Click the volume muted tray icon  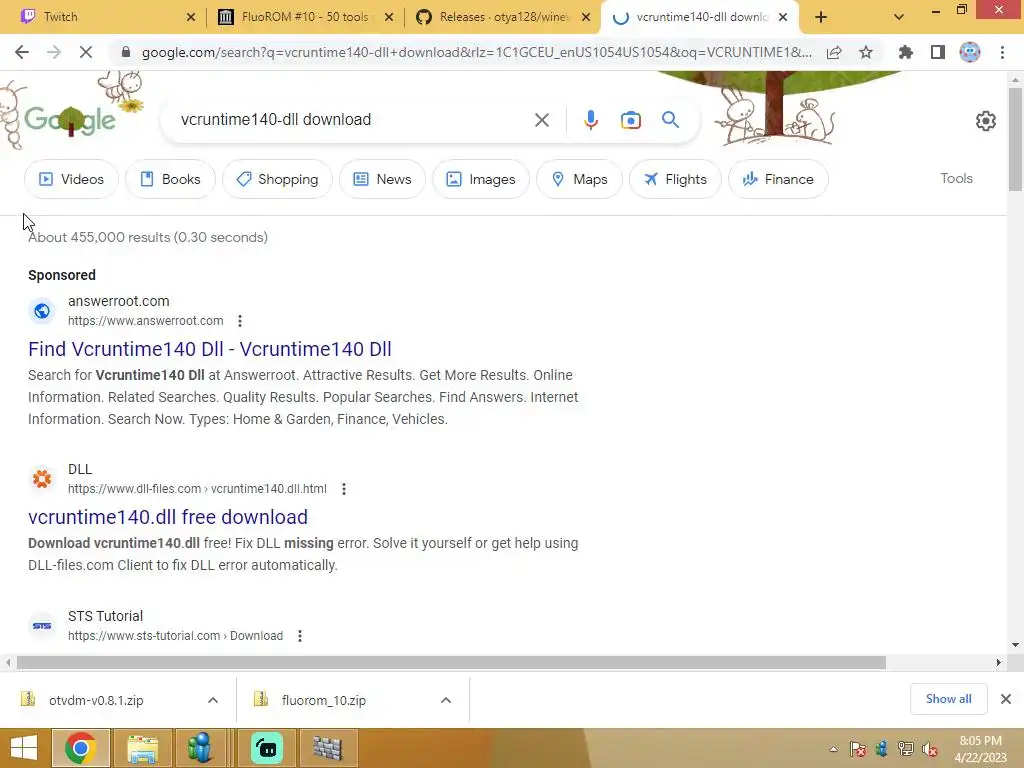(x=929, y=749)
